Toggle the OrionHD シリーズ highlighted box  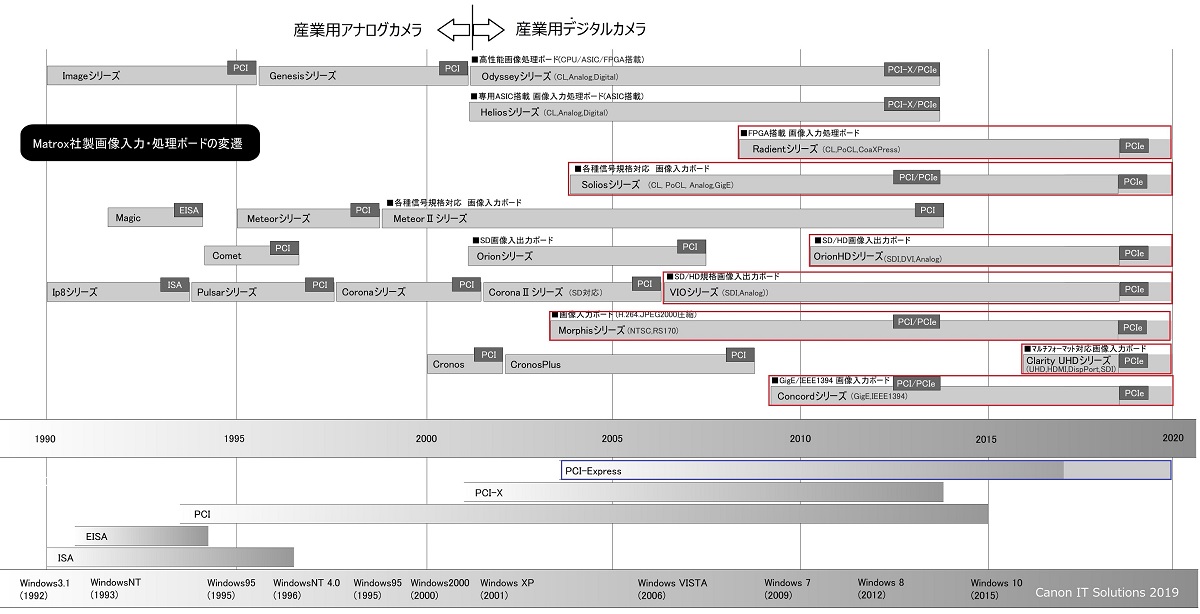pos(990,250)
